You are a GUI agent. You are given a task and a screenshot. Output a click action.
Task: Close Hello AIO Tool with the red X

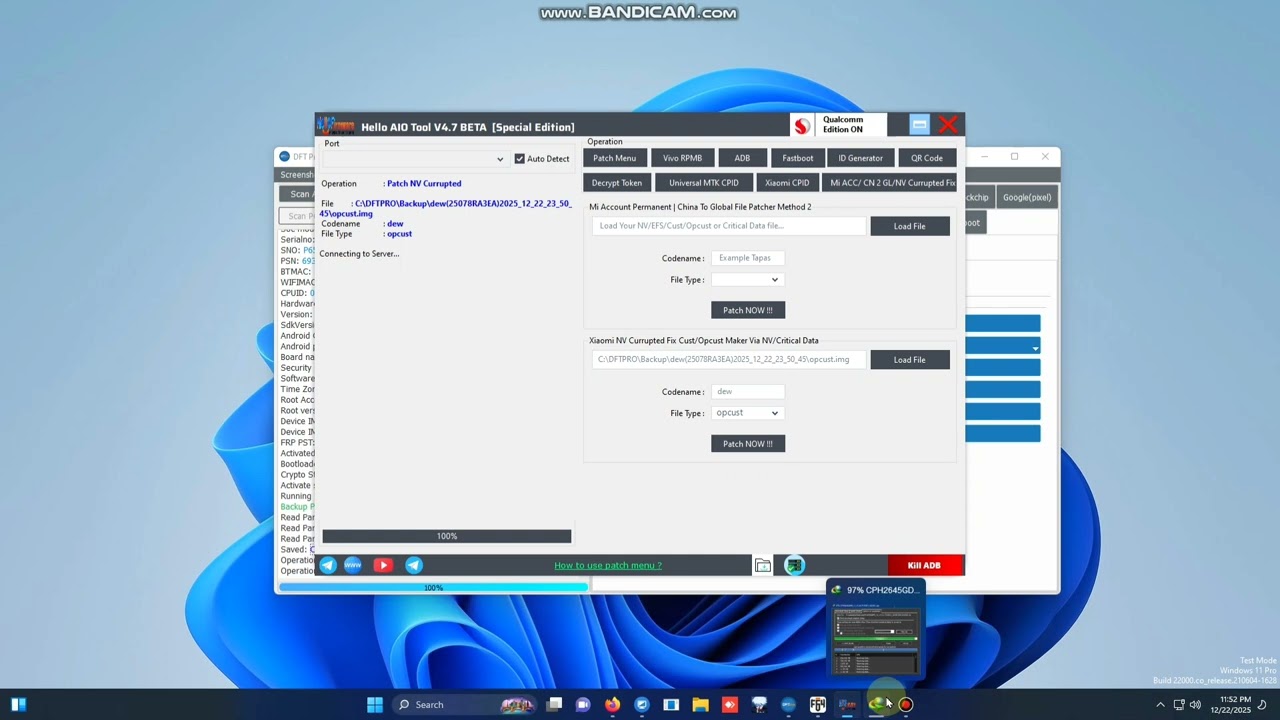coord(948,125)
